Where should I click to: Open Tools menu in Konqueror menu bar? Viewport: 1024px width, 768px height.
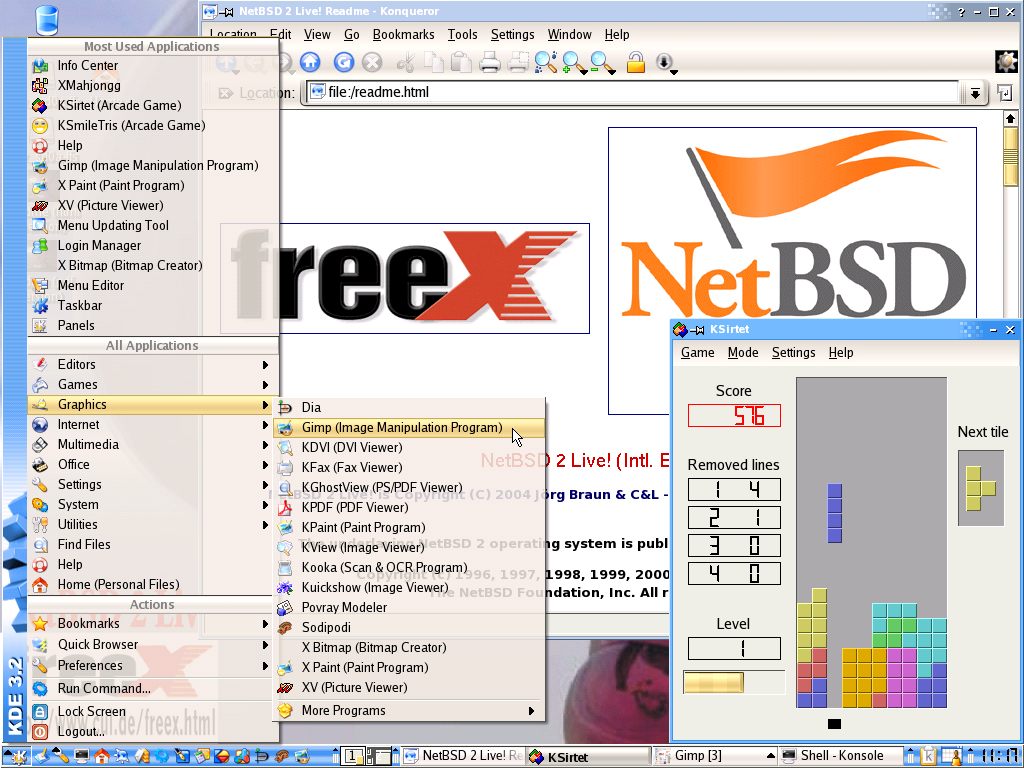click(x=462, y=35)
